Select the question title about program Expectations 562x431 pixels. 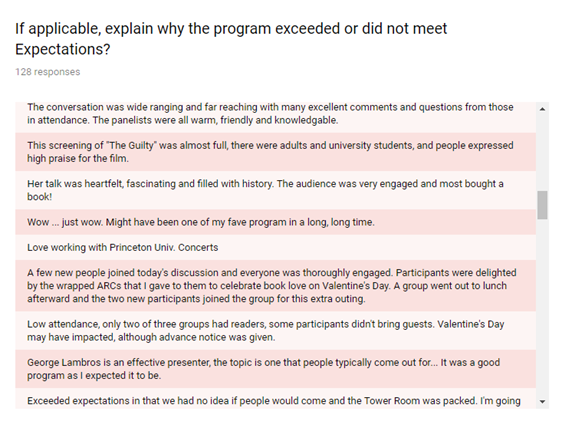pos(231,39)
